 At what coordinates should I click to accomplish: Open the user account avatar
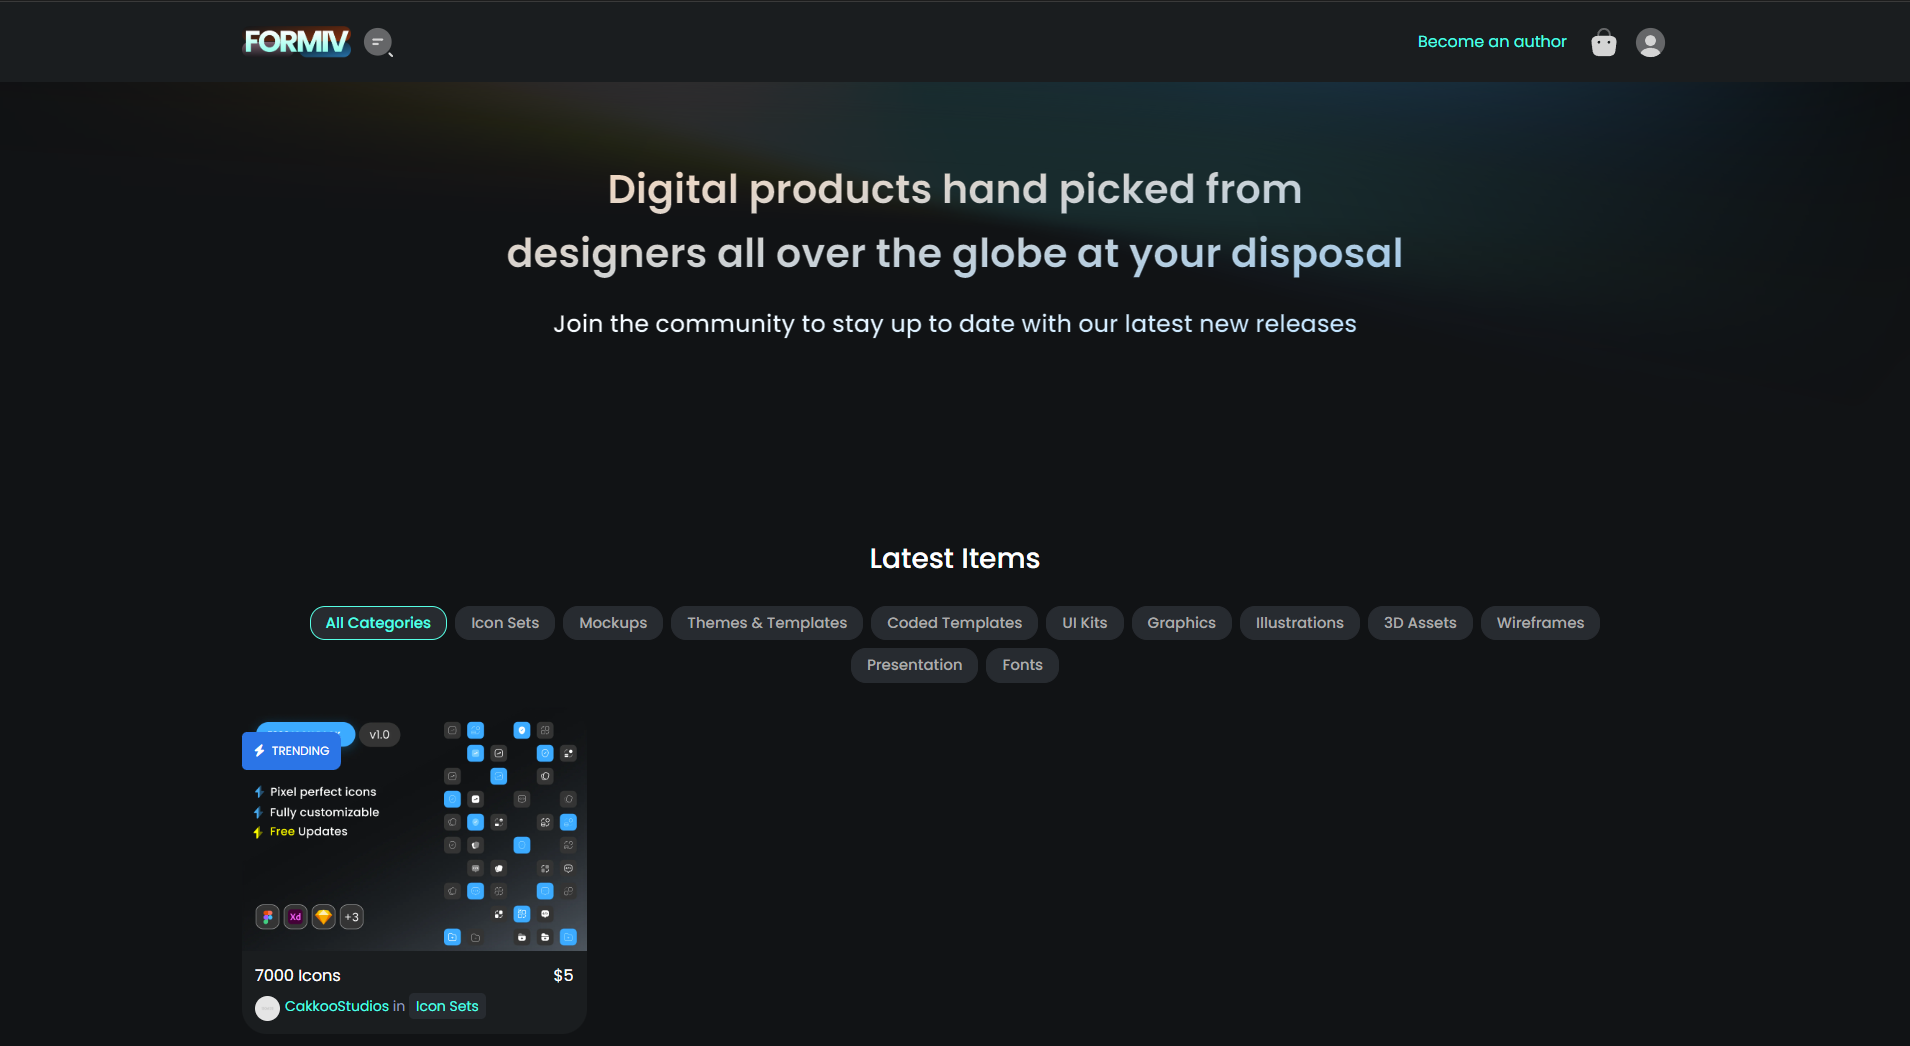1650,43
